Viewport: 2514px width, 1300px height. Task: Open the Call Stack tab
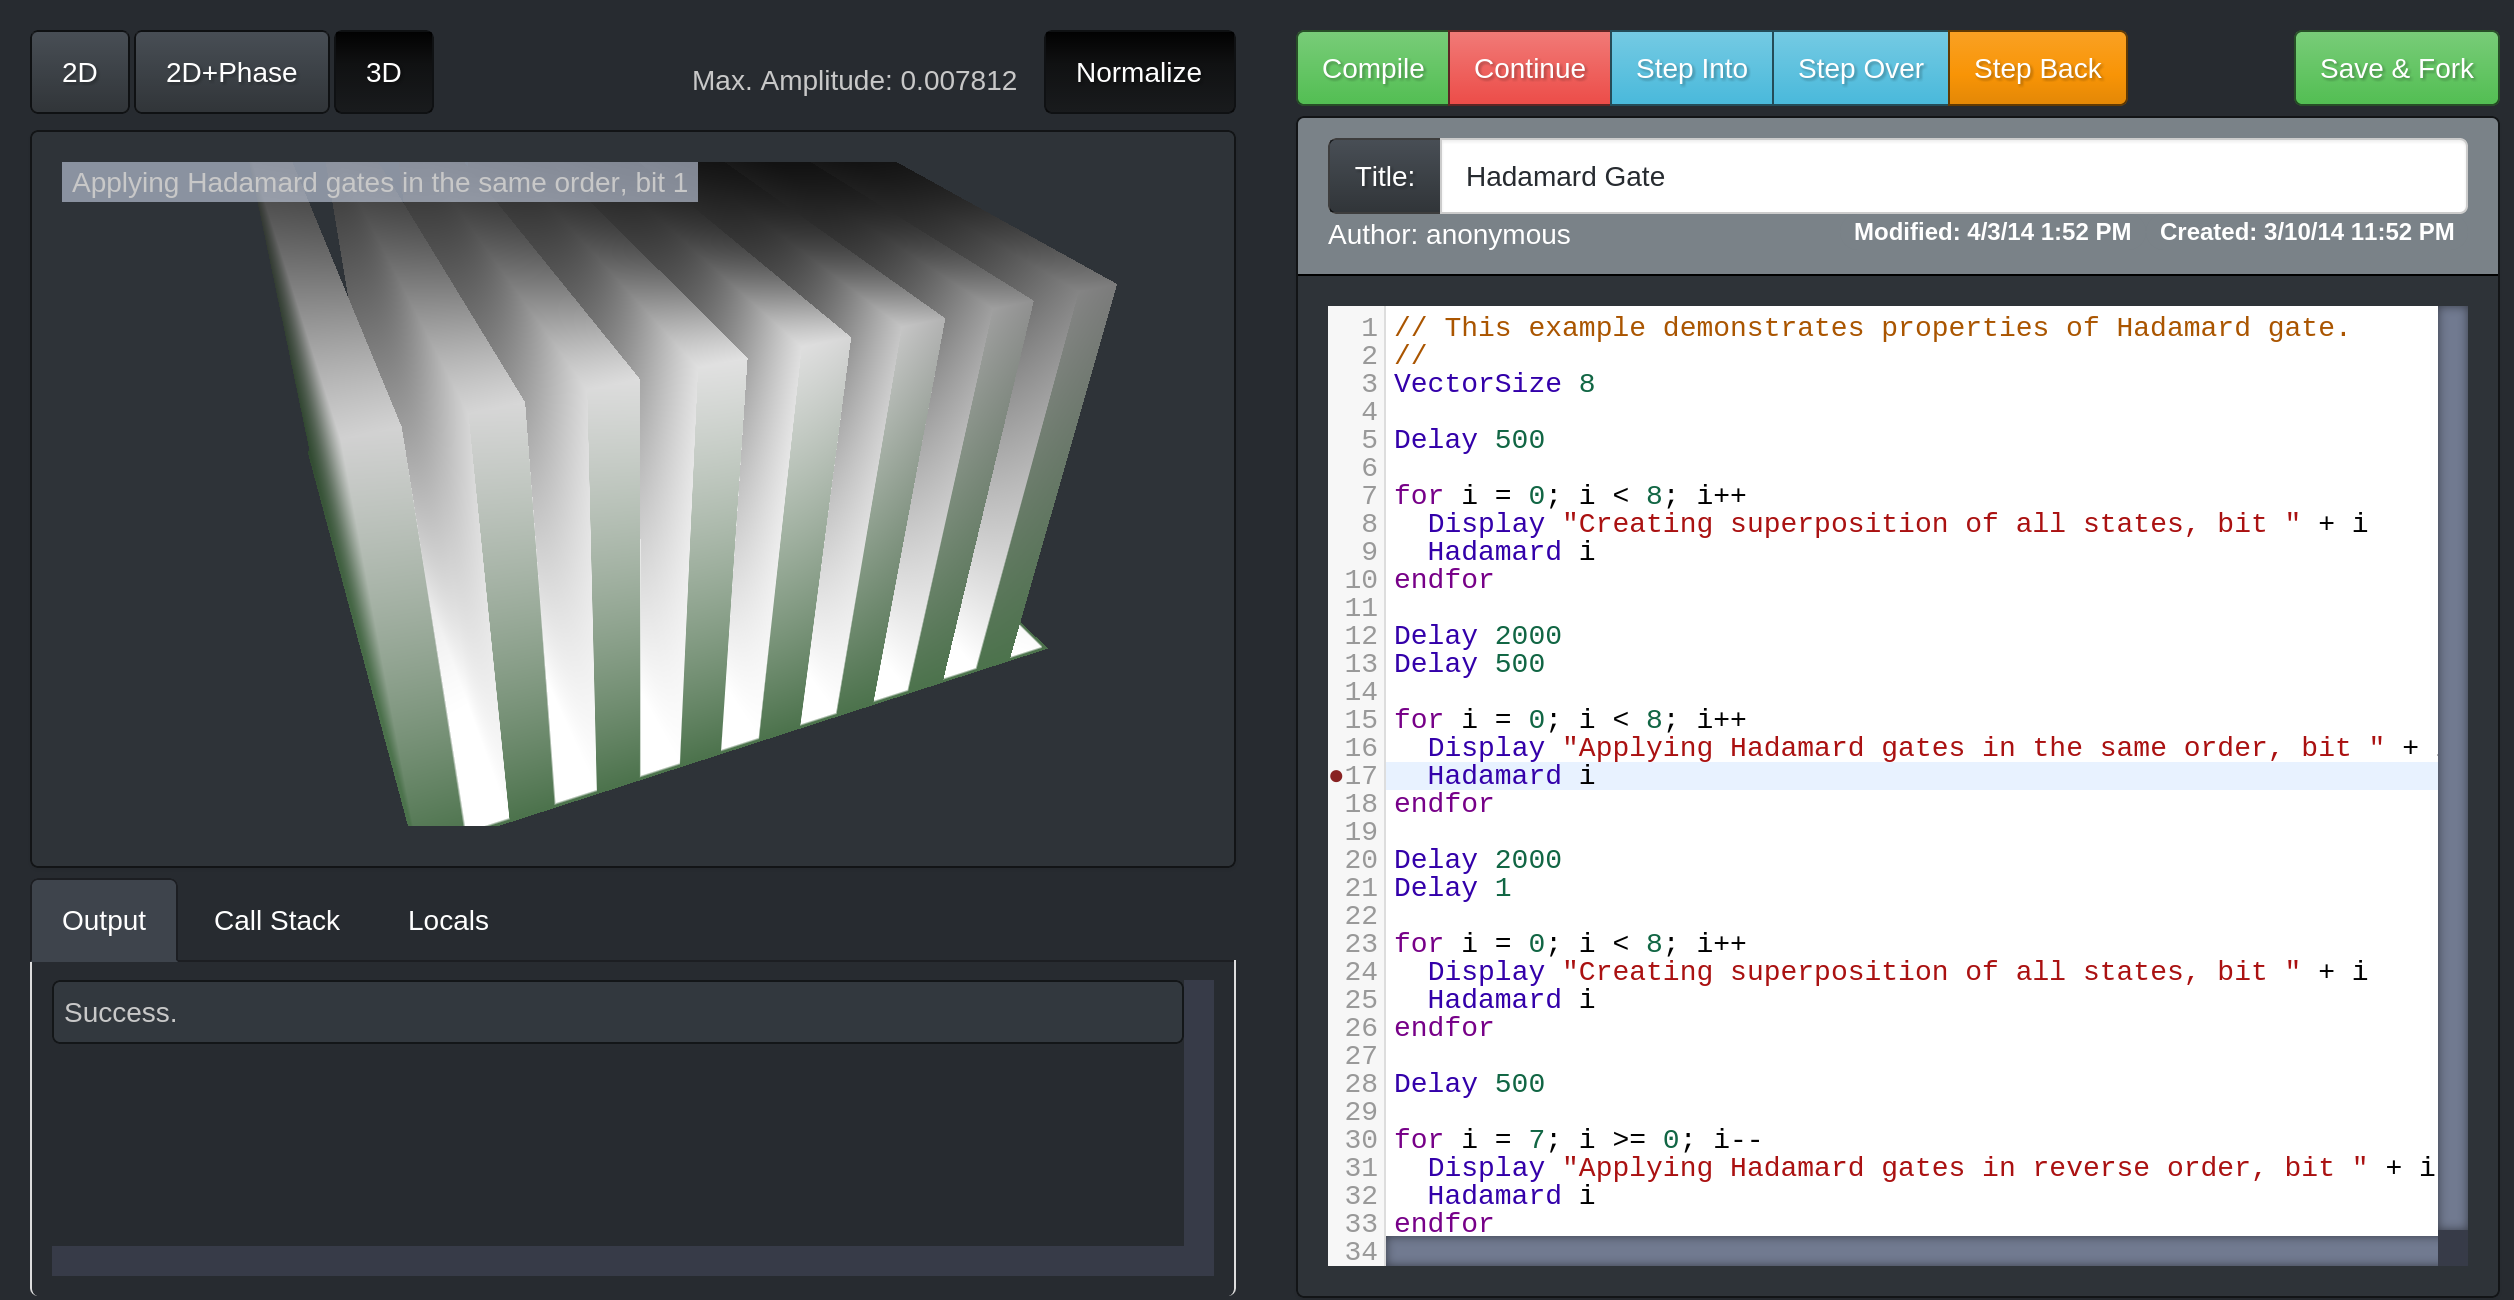click(x=277, y=920)
